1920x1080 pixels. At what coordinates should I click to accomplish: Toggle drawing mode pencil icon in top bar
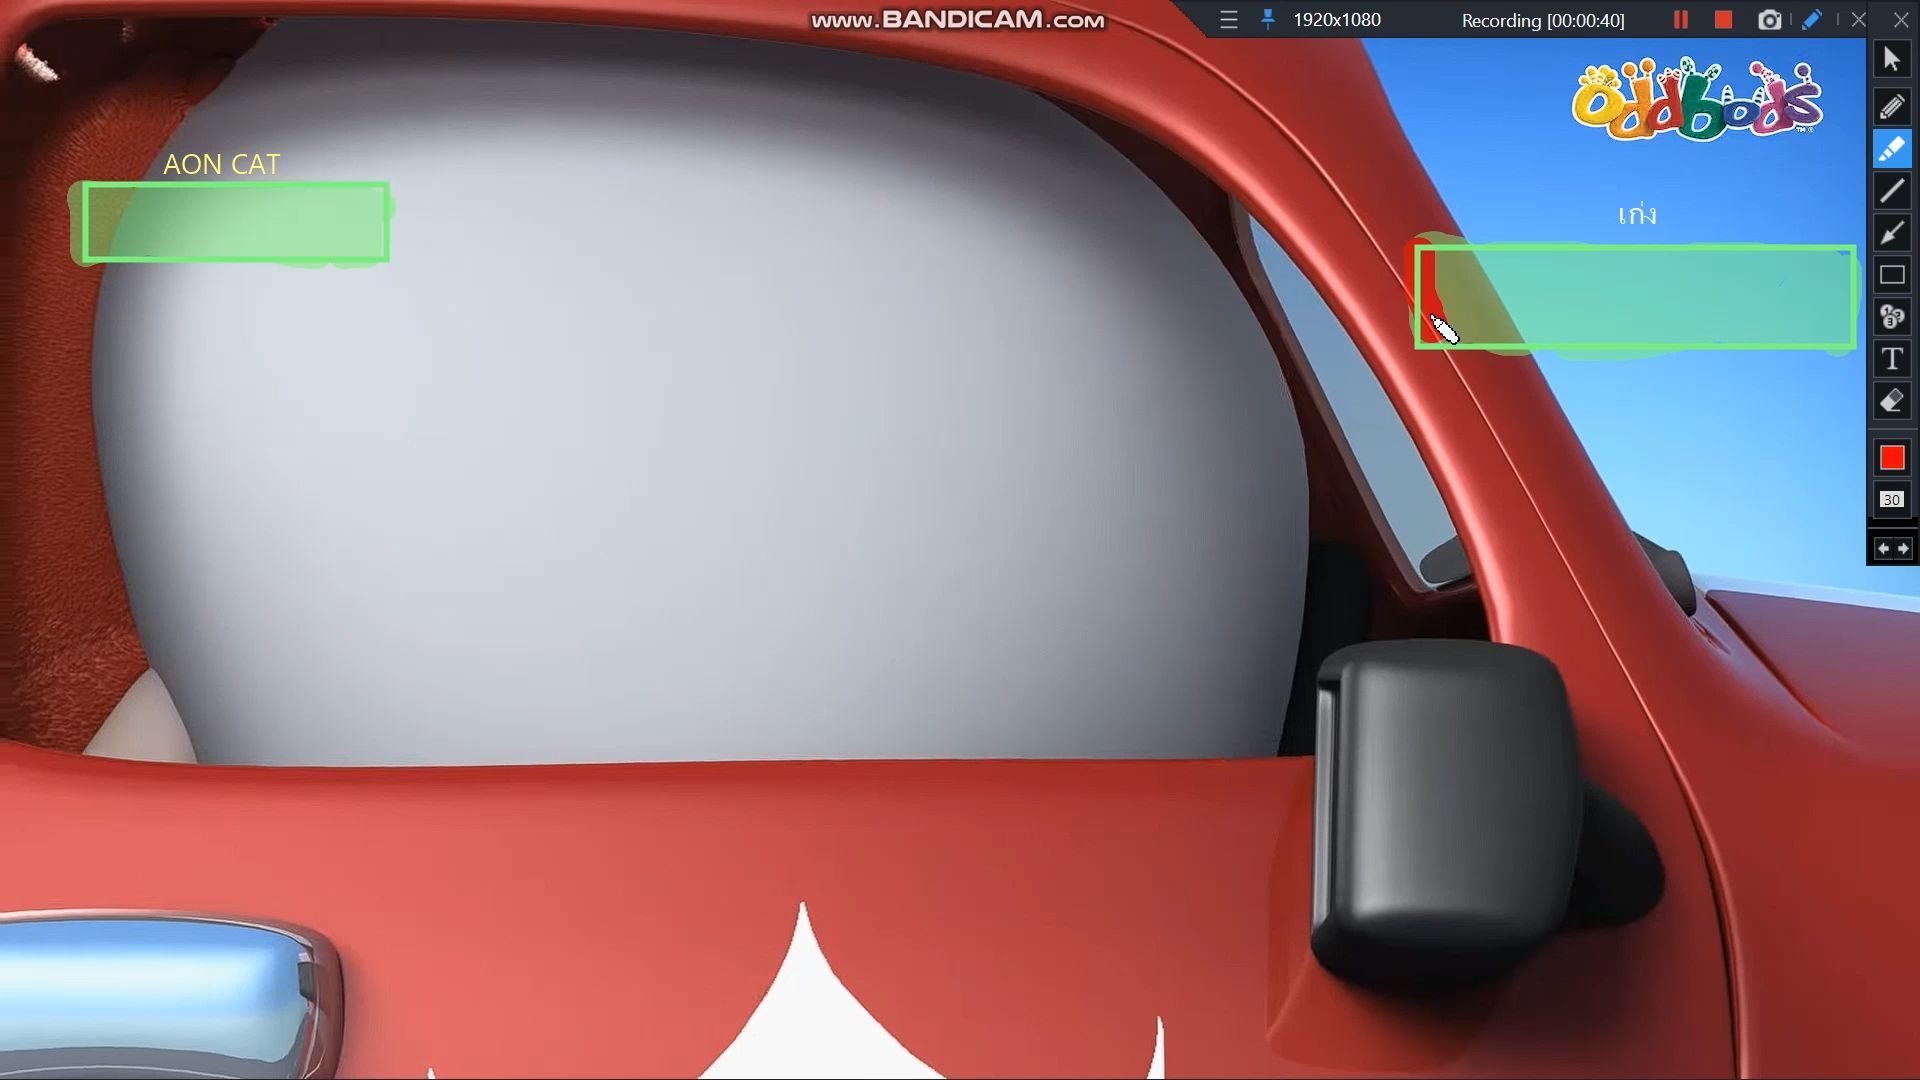pos(1812,20)
